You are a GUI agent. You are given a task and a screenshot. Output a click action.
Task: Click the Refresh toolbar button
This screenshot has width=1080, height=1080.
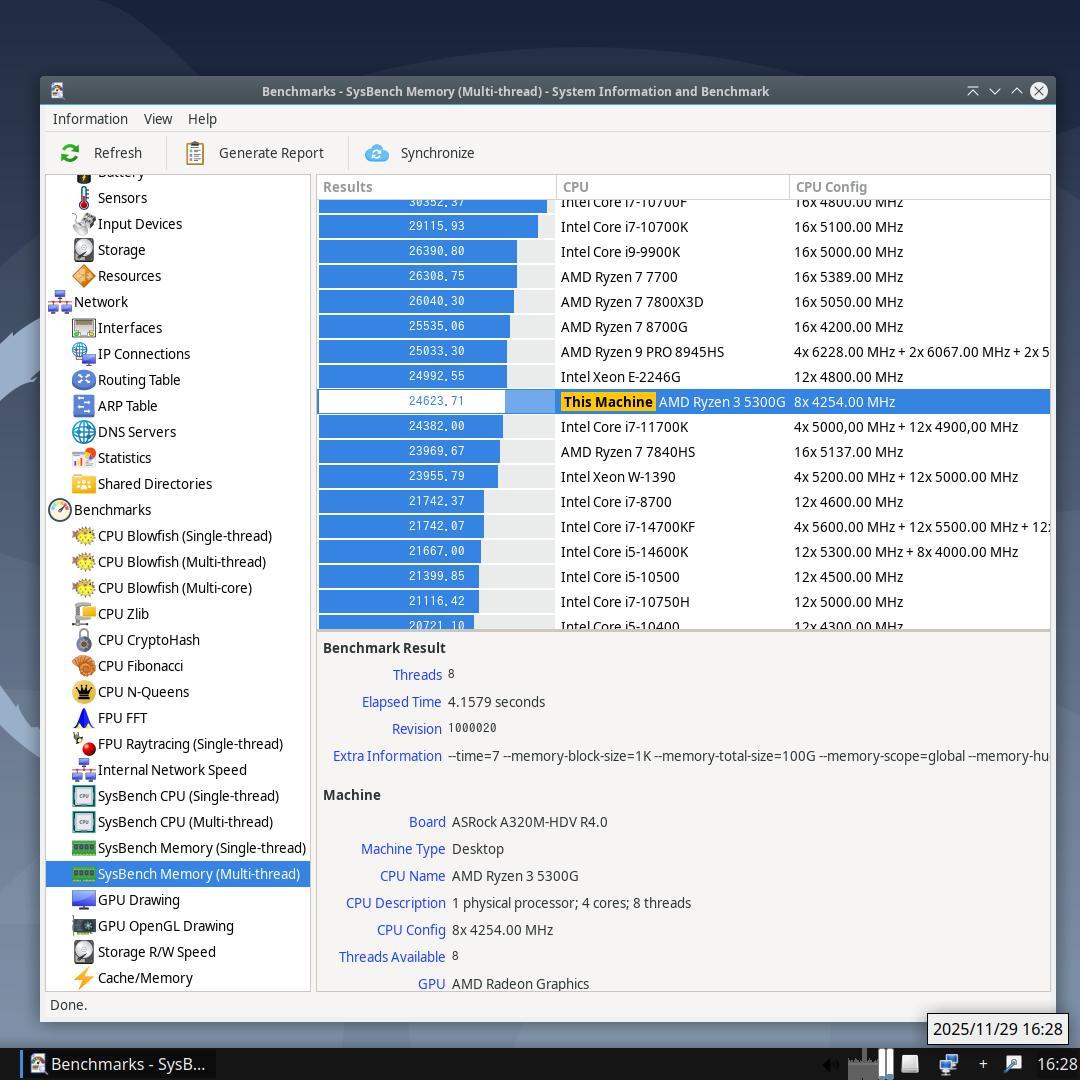[x=101, y=153]
